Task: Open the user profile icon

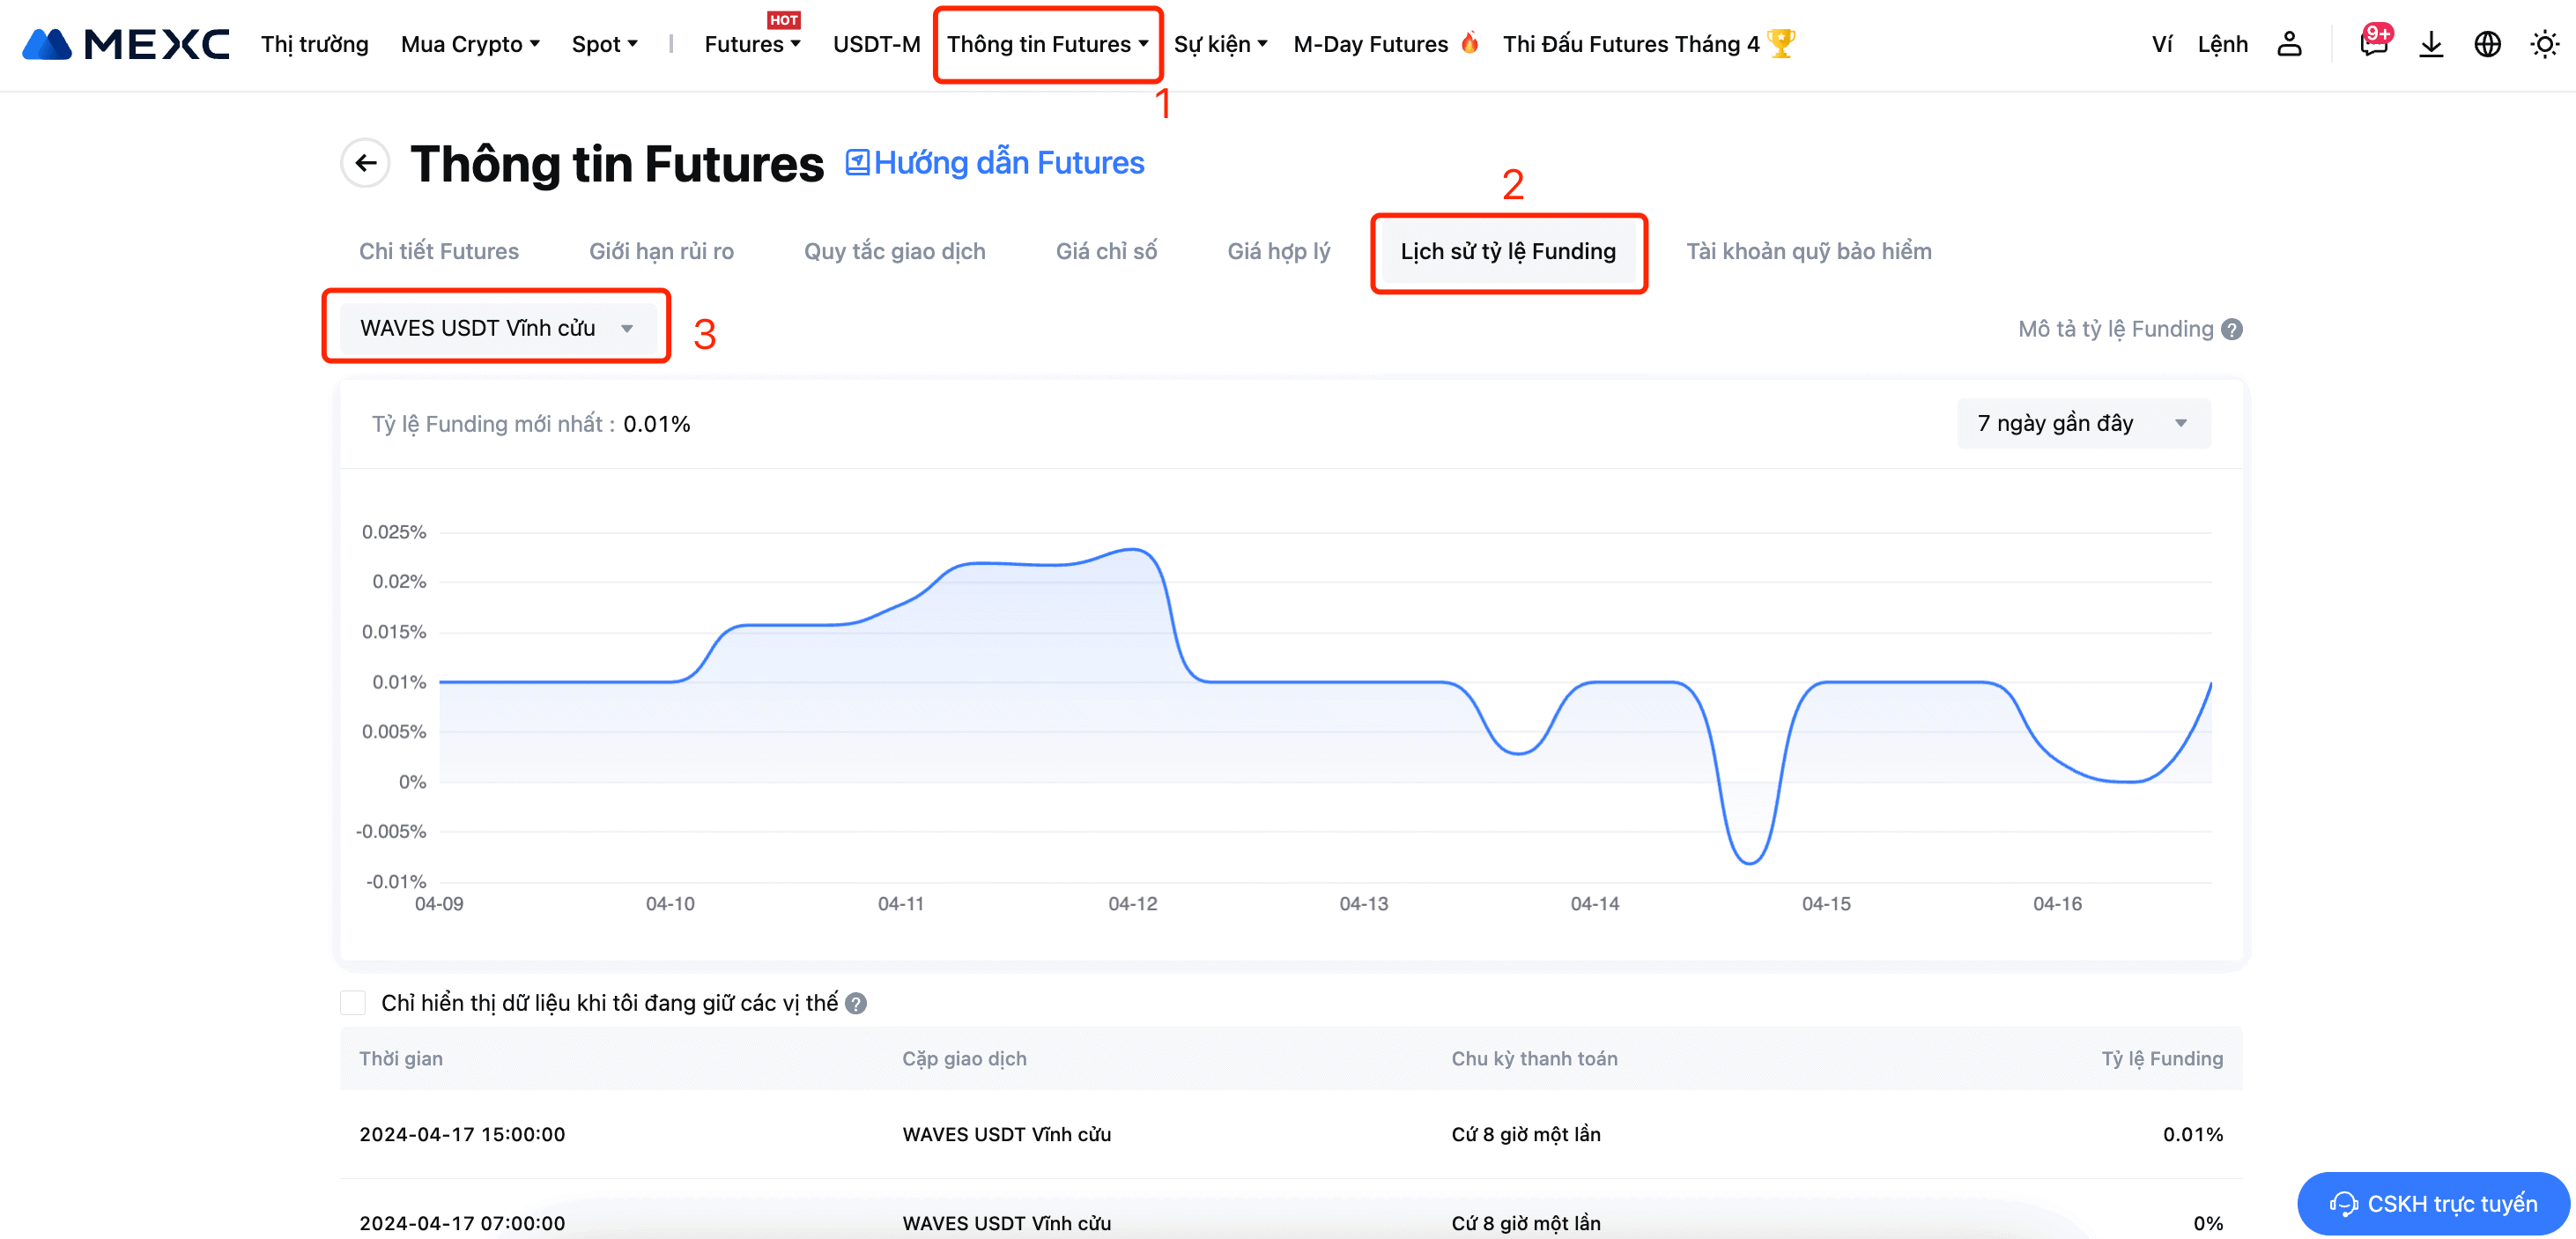Action: 2289,44
